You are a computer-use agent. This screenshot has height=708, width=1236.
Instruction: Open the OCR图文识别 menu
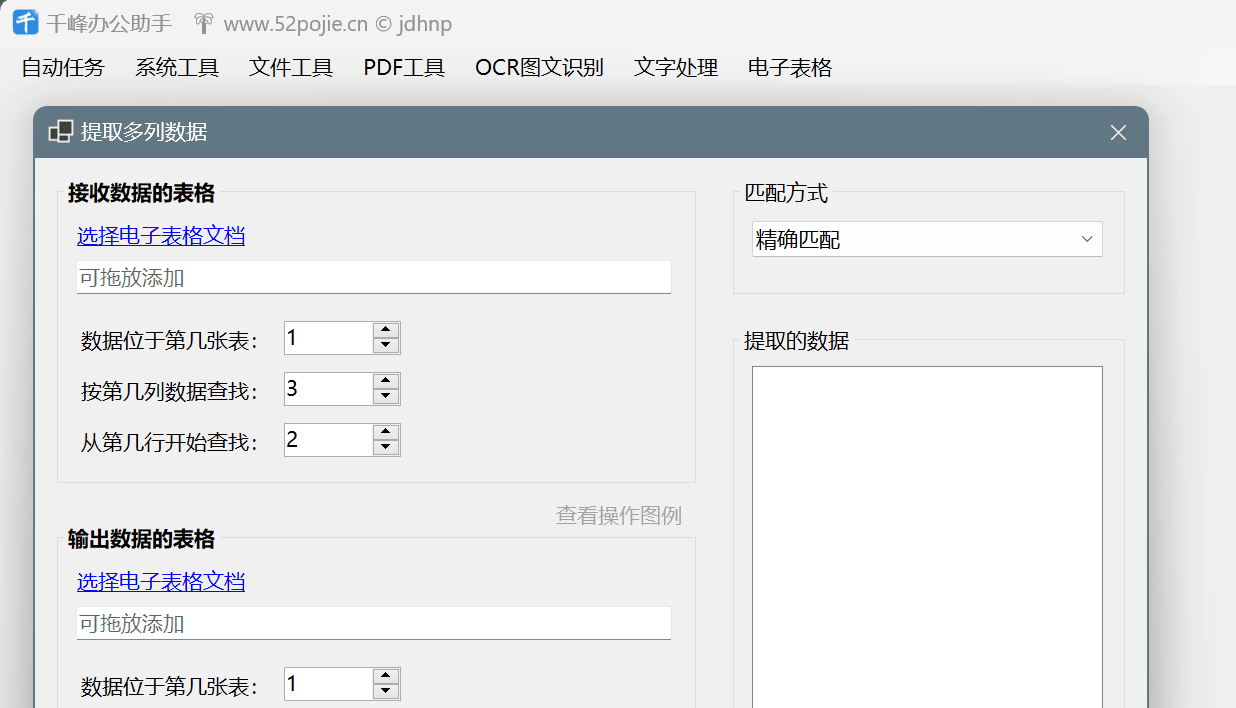pyautogui.click(x=540, y=68)
